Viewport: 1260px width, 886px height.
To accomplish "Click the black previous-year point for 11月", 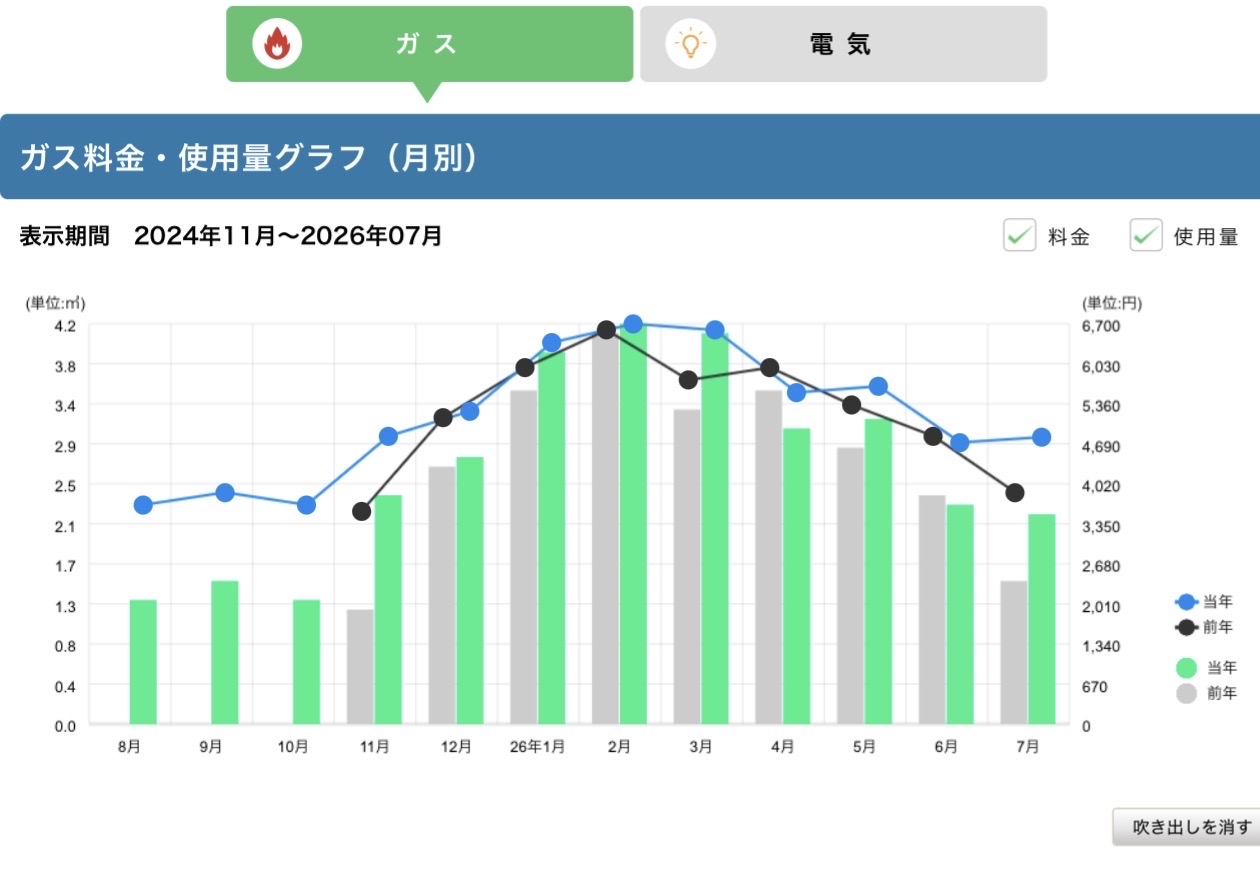I will coord(362,511).
